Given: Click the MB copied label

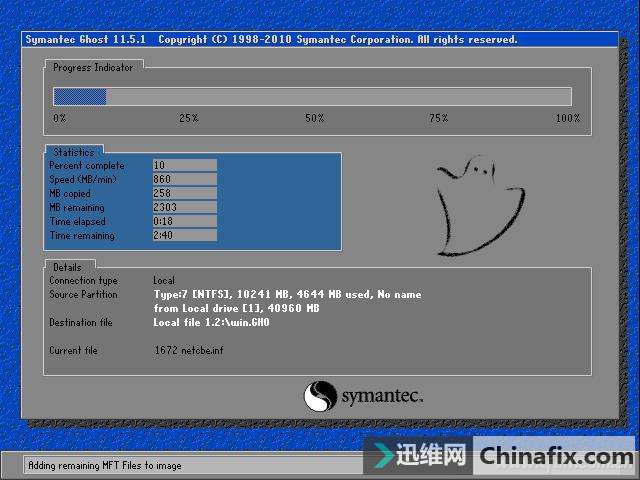Looking at the screenshot, I should 70,193.
